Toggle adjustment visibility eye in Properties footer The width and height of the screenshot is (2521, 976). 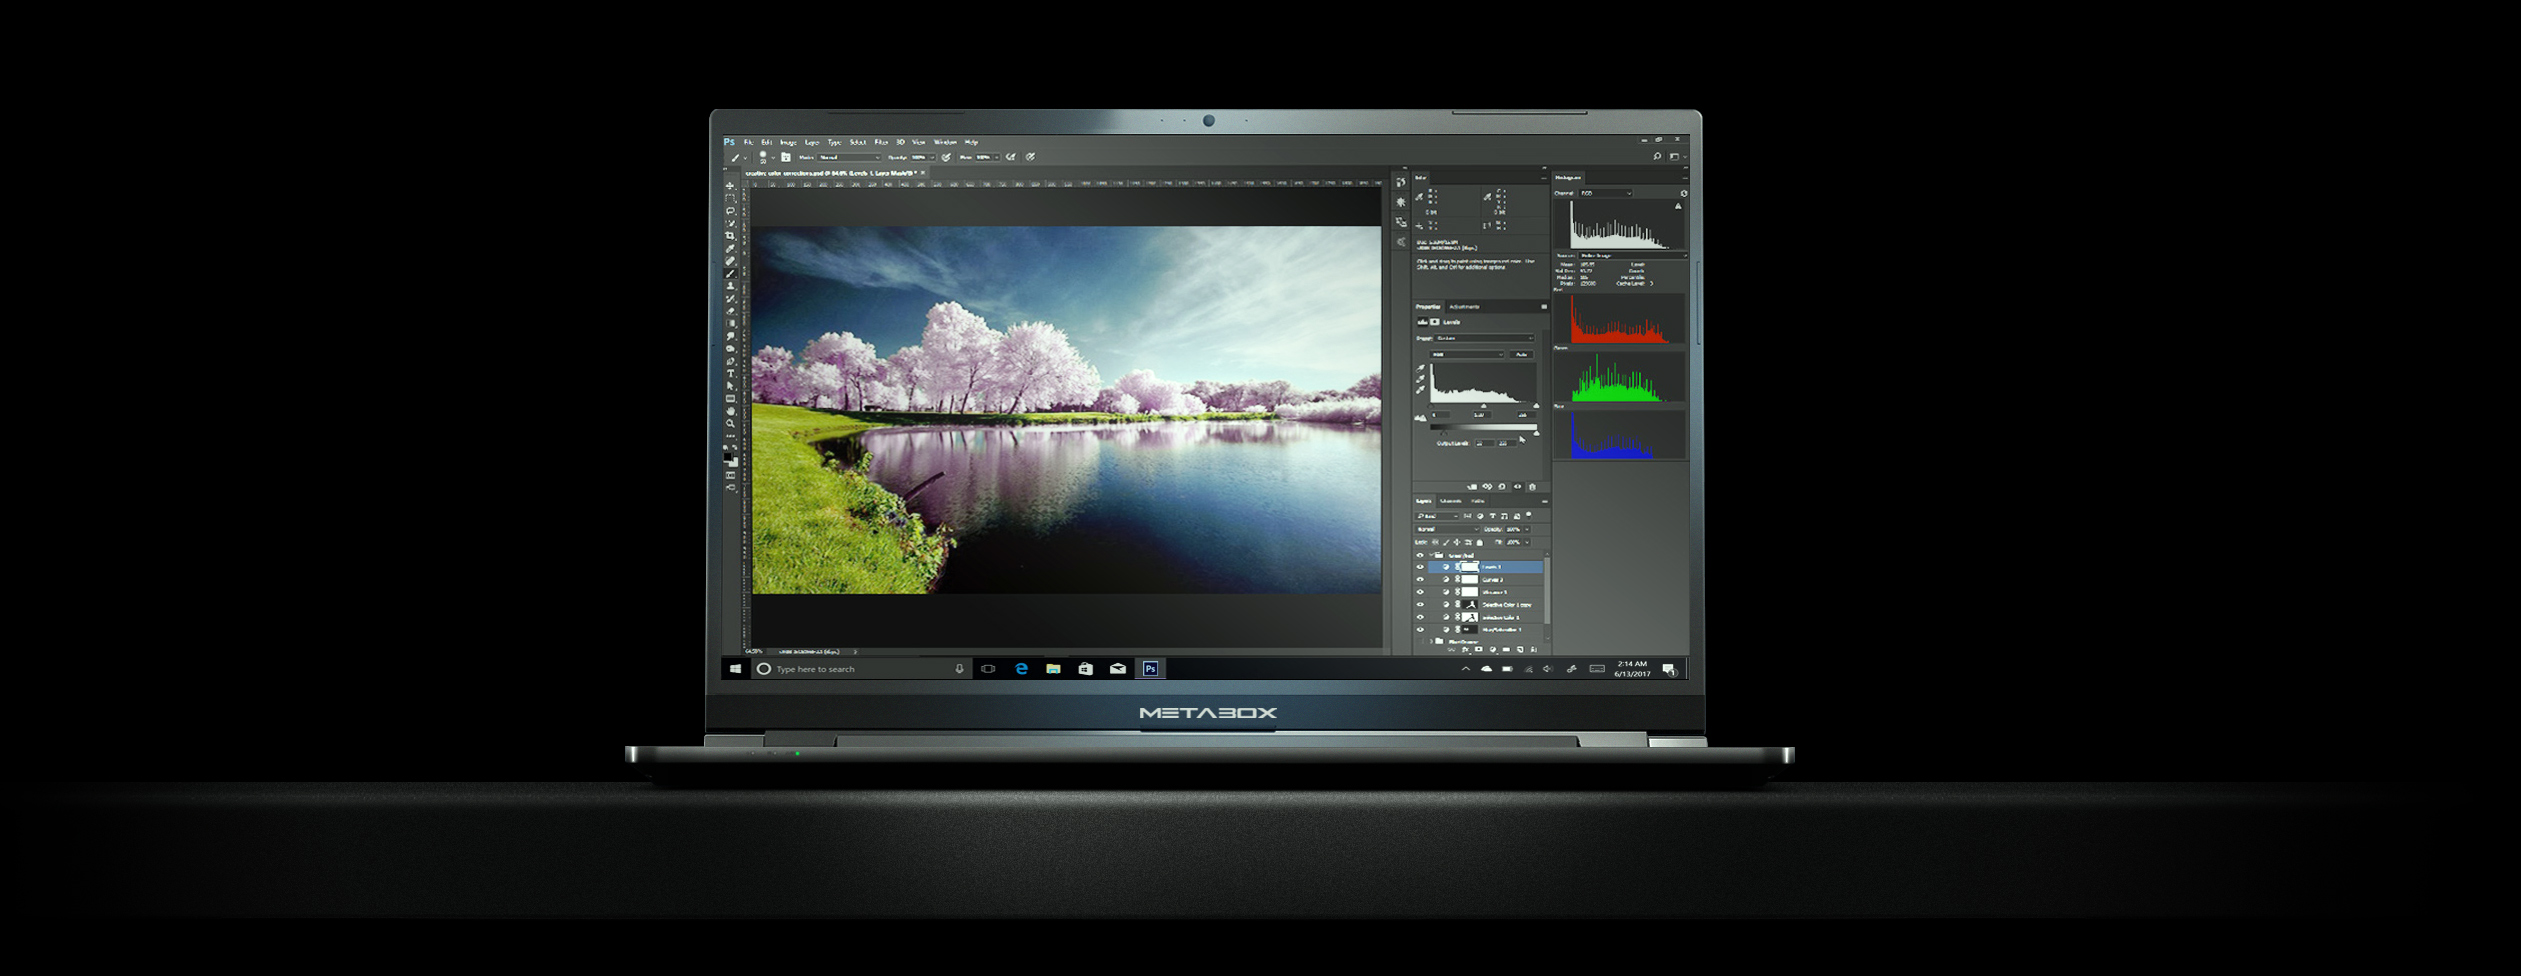tap(1517, 487)
